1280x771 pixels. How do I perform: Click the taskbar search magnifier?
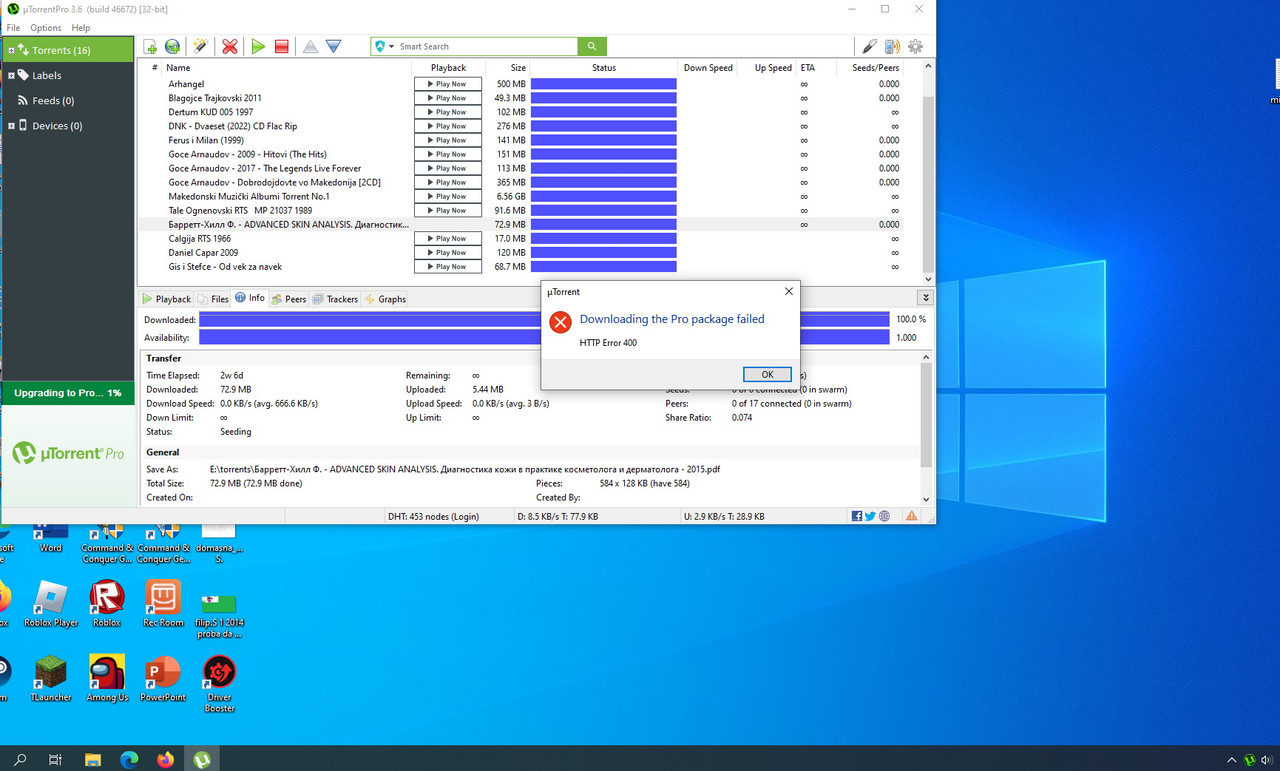(x=20, y=759)
